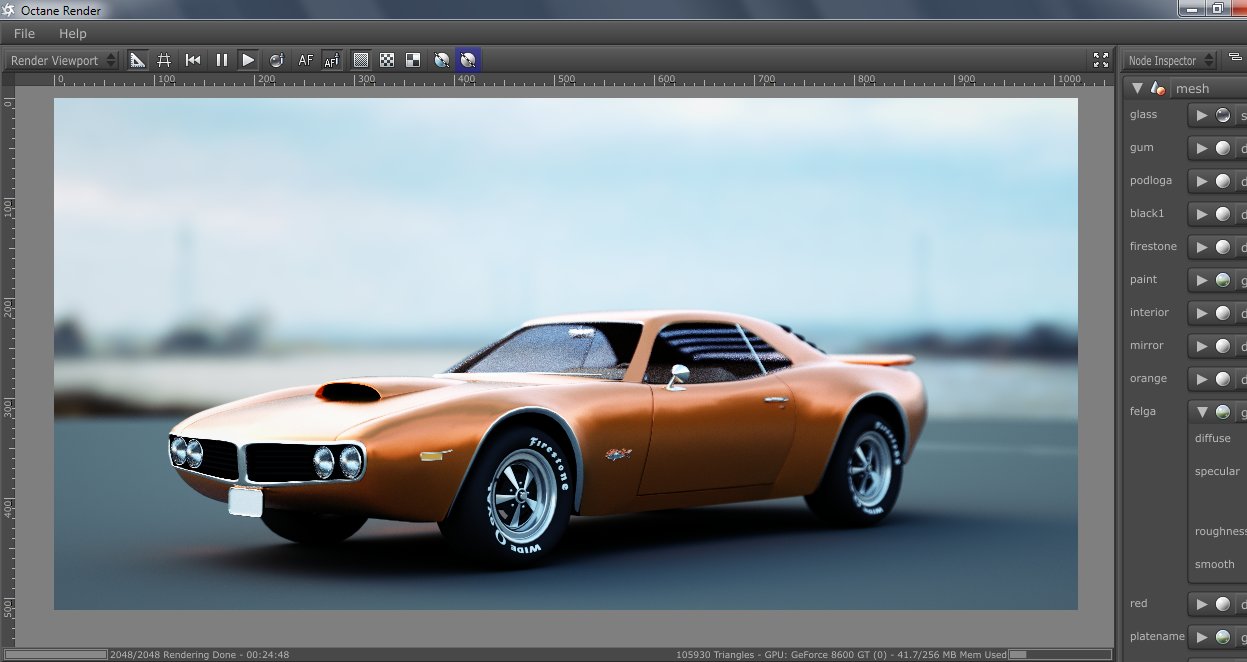Screen dimensions: 1247x662
Task: Select the felga smooth parameter label
Action: coord(1214,564)
